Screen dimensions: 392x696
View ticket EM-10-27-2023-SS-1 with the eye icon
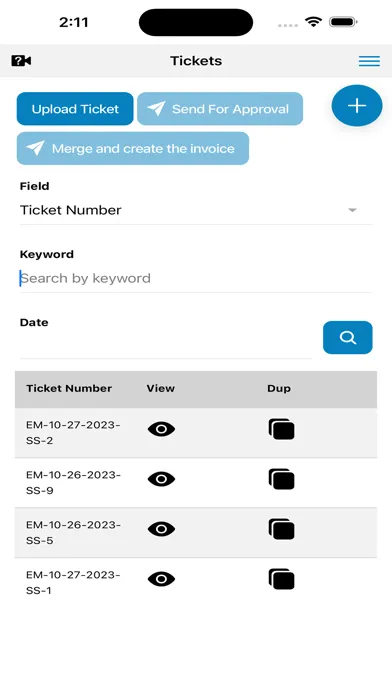tap(161, 579)
